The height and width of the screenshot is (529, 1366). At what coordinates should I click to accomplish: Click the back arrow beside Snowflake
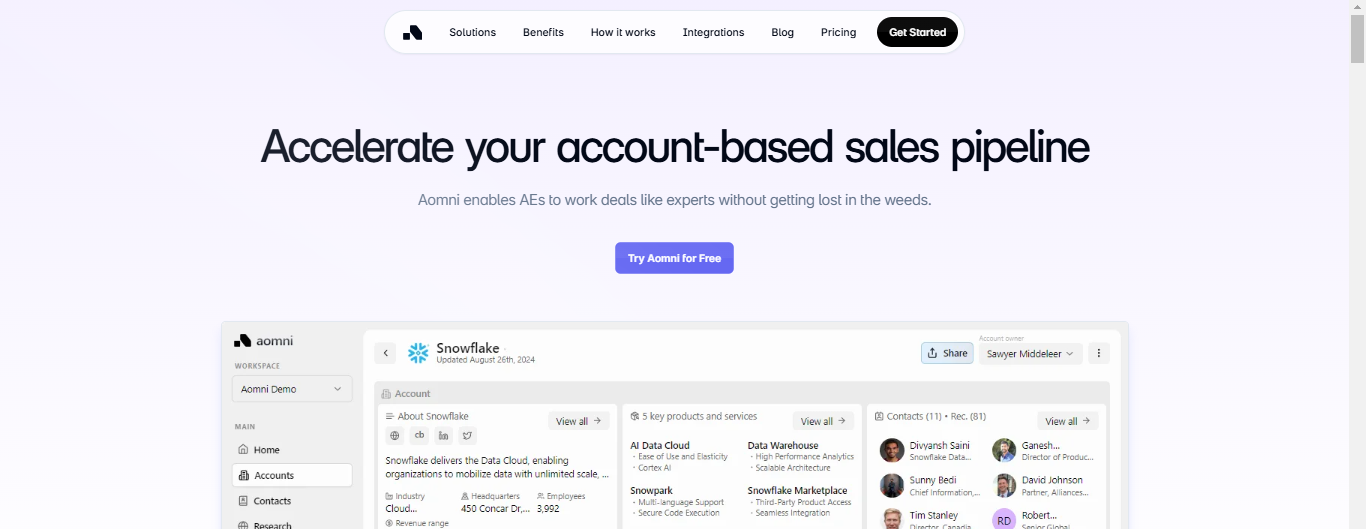(x=385, y=353)
